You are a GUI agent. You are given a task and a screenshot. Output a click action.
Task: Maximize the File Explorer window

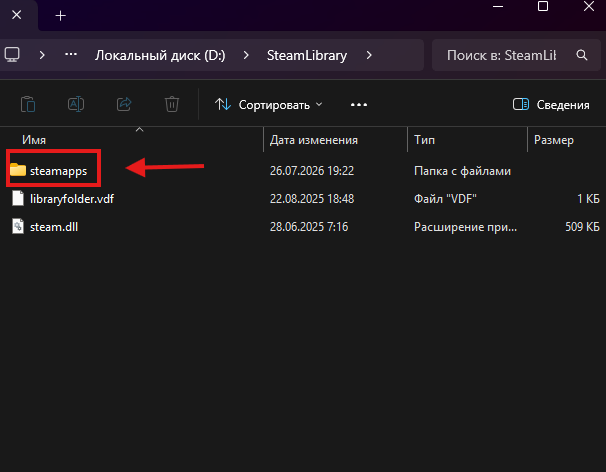(x=543, y=6)
